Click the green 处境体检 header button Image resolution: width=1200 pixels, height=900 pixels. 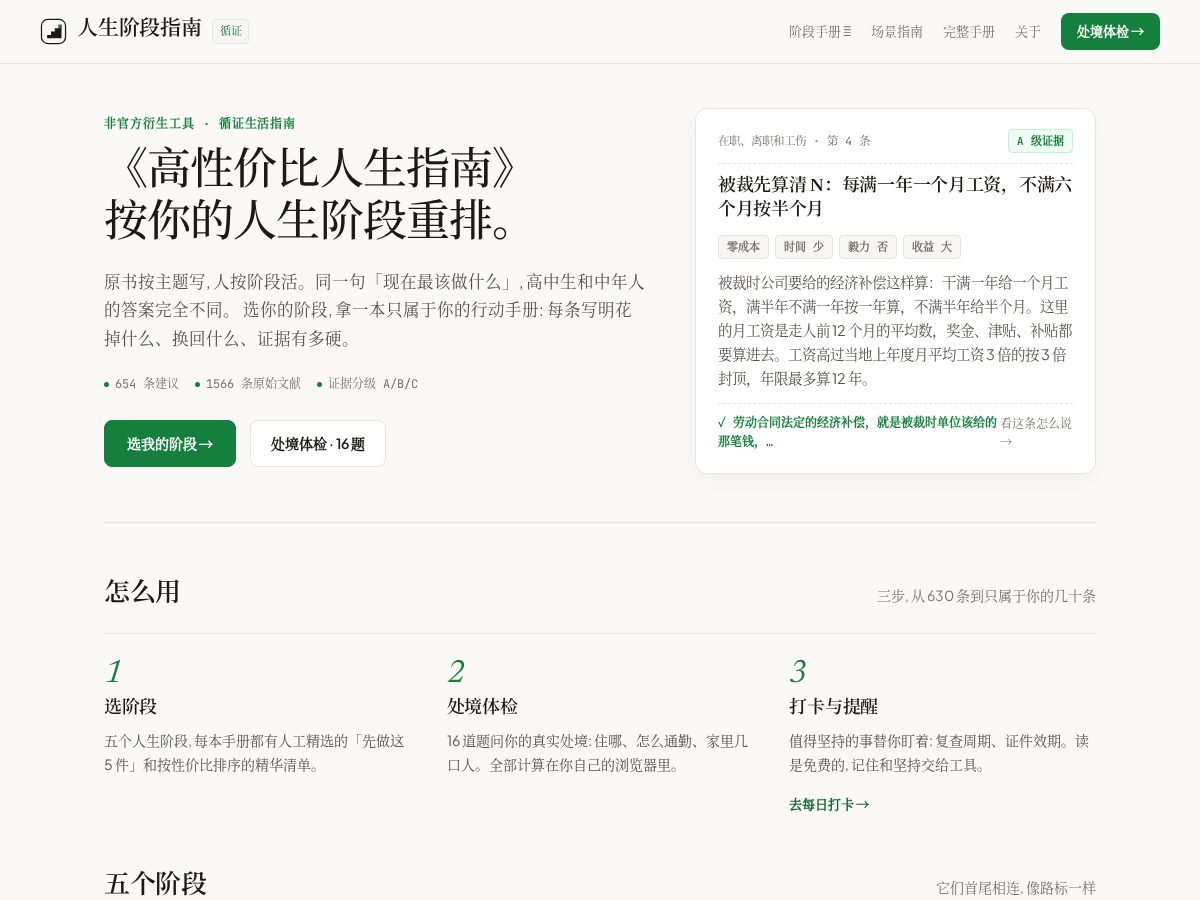pos(1110,31)
